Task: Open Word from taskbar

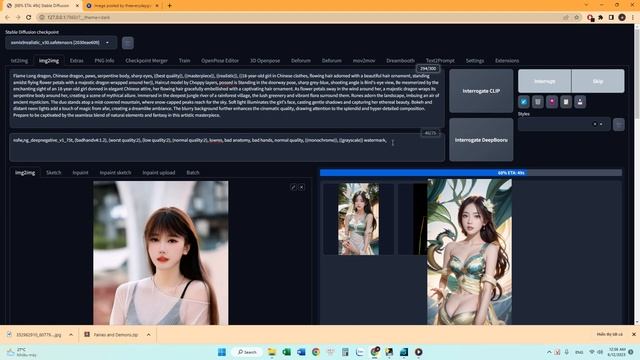Action: (x=301, y=352)
